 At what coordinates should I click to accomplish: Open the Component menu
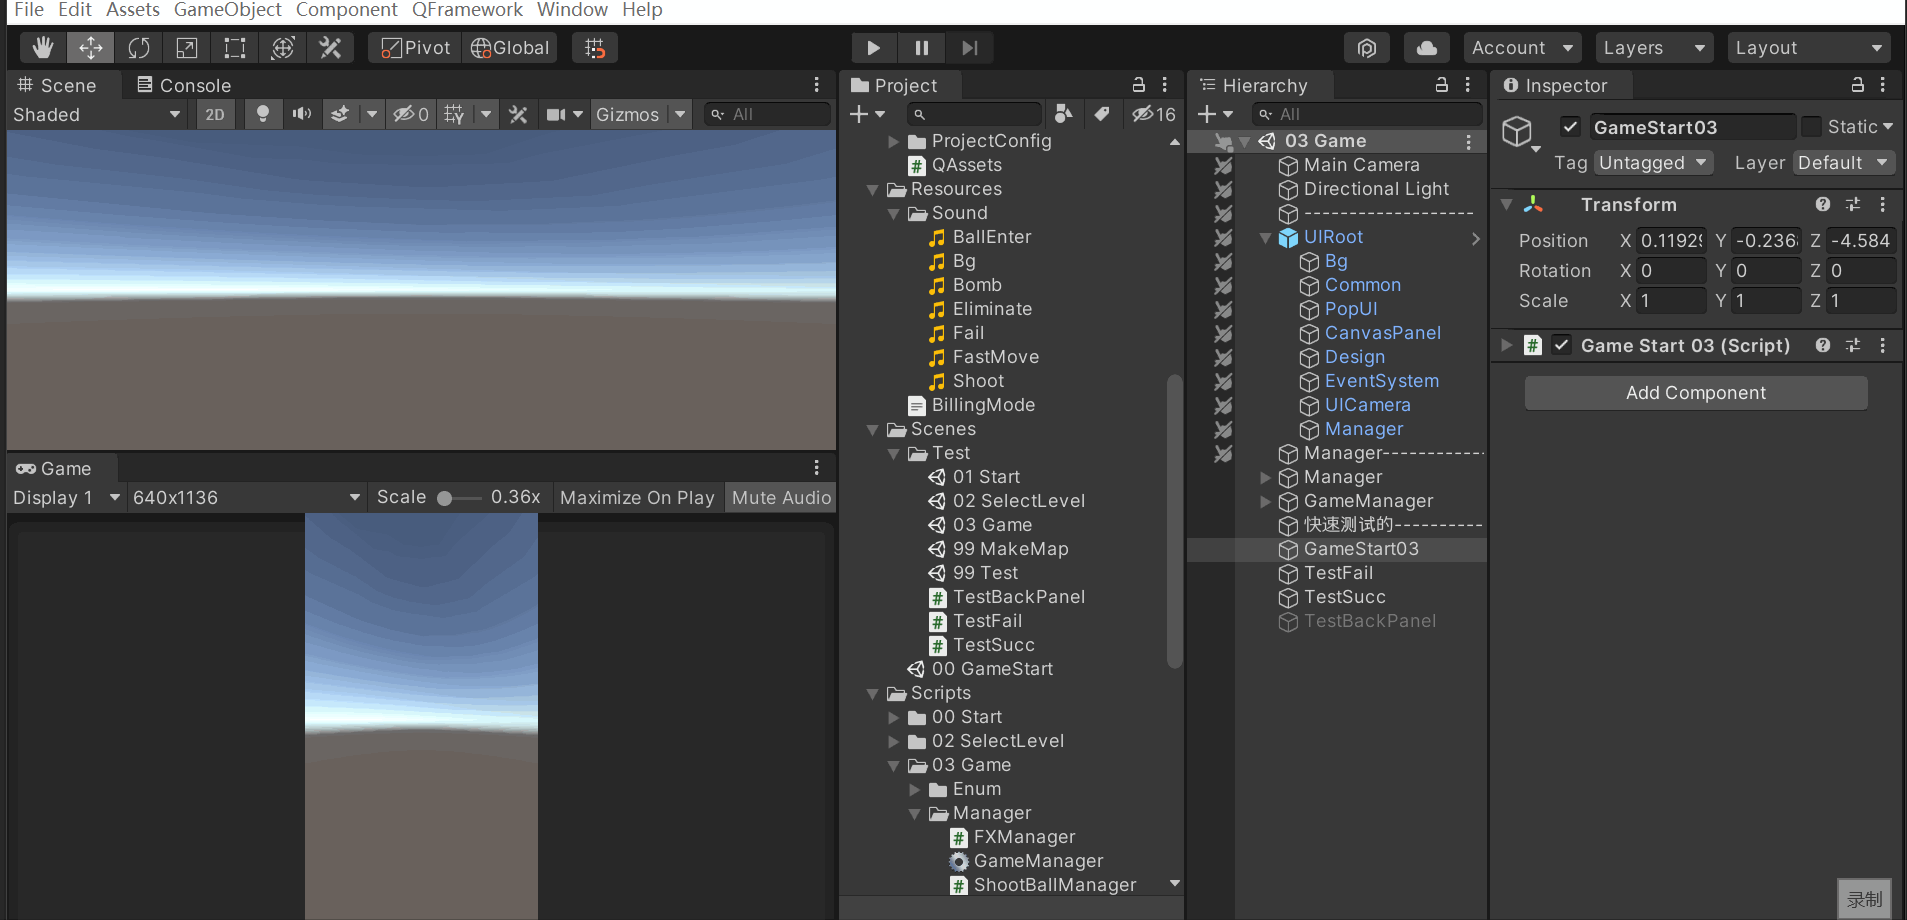click(x=346, y=10)
